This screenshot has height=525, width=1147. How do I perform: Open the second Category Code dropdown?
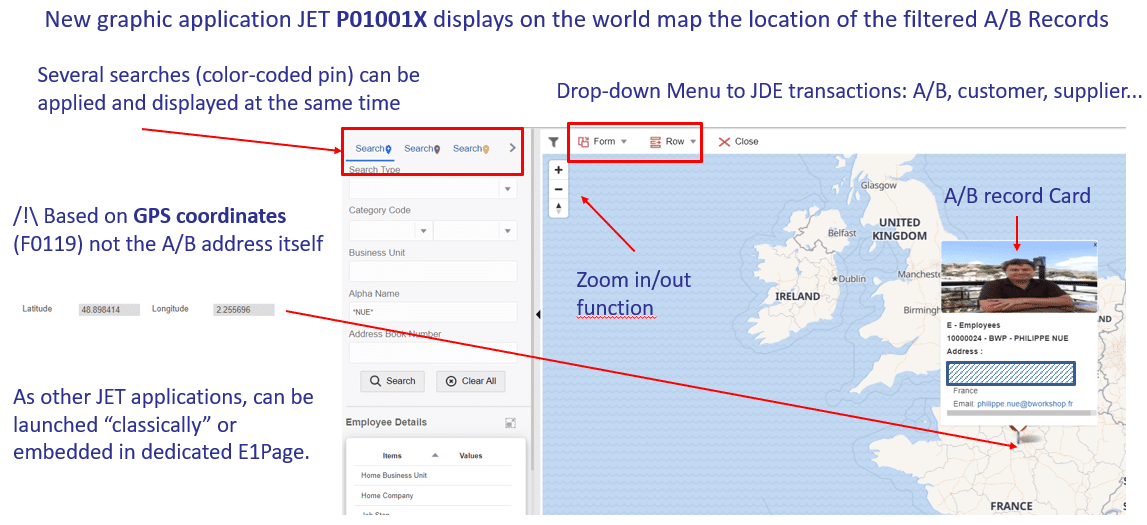507,231
